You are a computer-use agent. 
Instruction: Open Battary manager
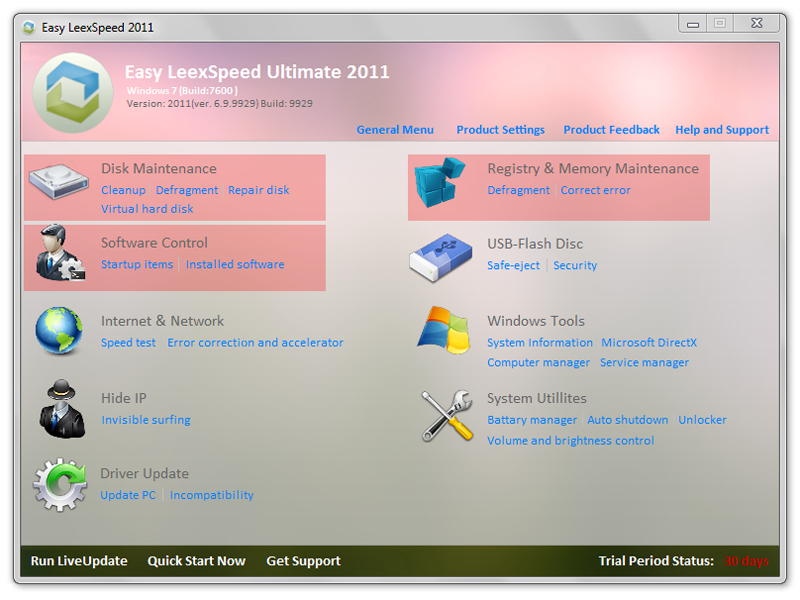[x=532, y=419]
